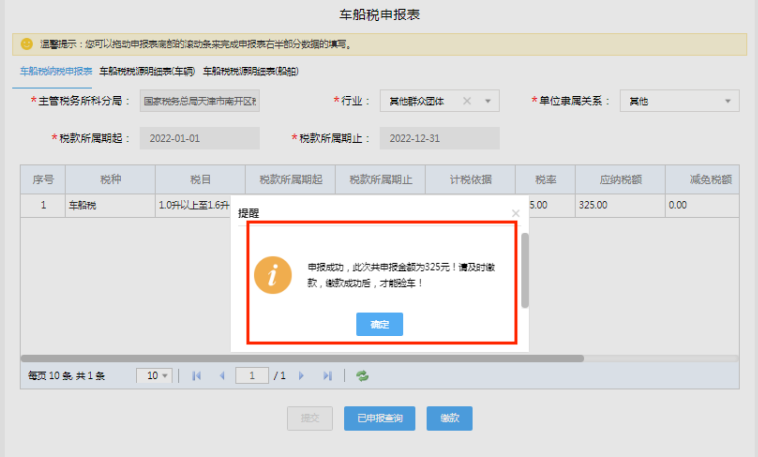Open 车船税税源明细表(车辆) tab

coord(147,72)
